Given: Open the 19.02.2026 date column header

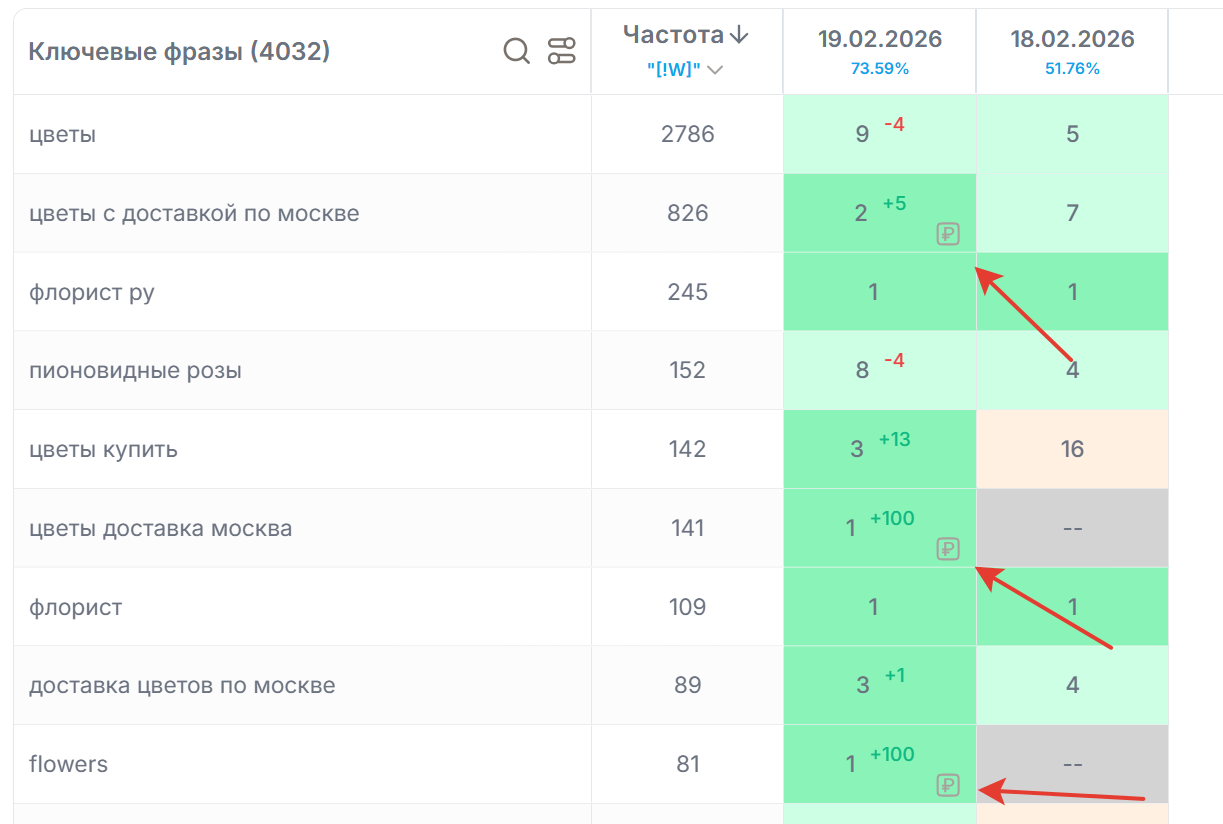Looking at the screenshot, I should (x=879, y=39).
